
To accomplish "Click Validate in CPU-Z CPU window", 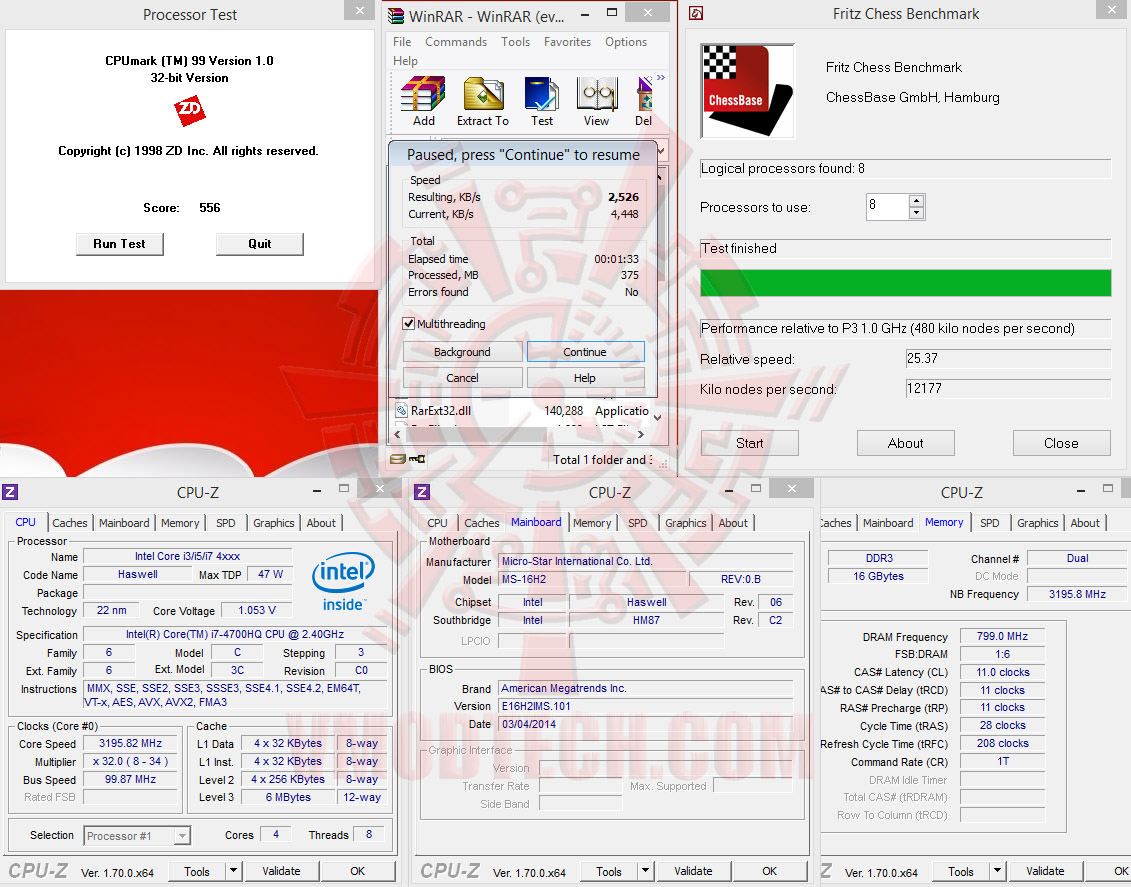I will click(281, 870).
